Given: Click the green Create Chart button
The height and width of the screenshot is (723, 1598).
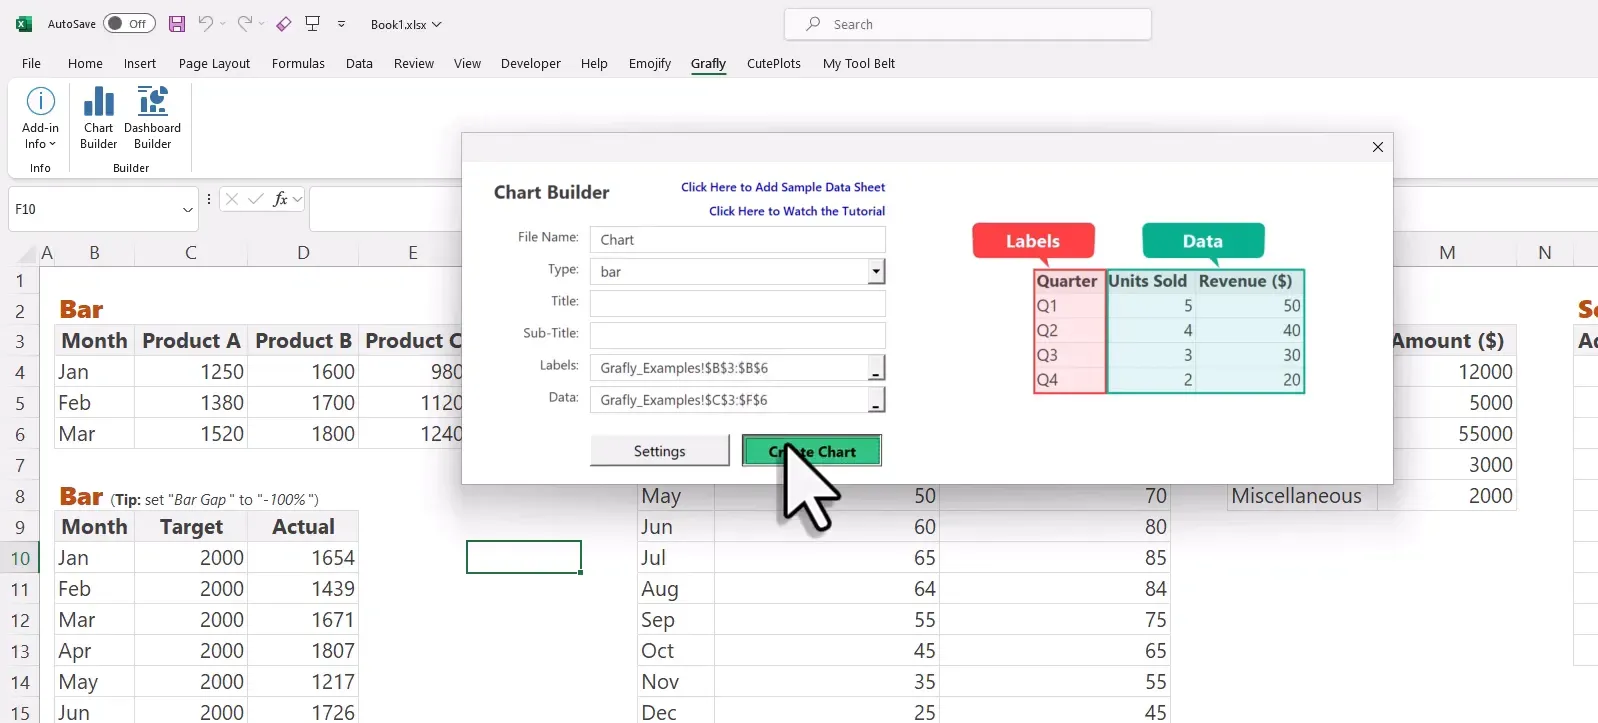Looking at the screenshot, I should tap(812, 451).
